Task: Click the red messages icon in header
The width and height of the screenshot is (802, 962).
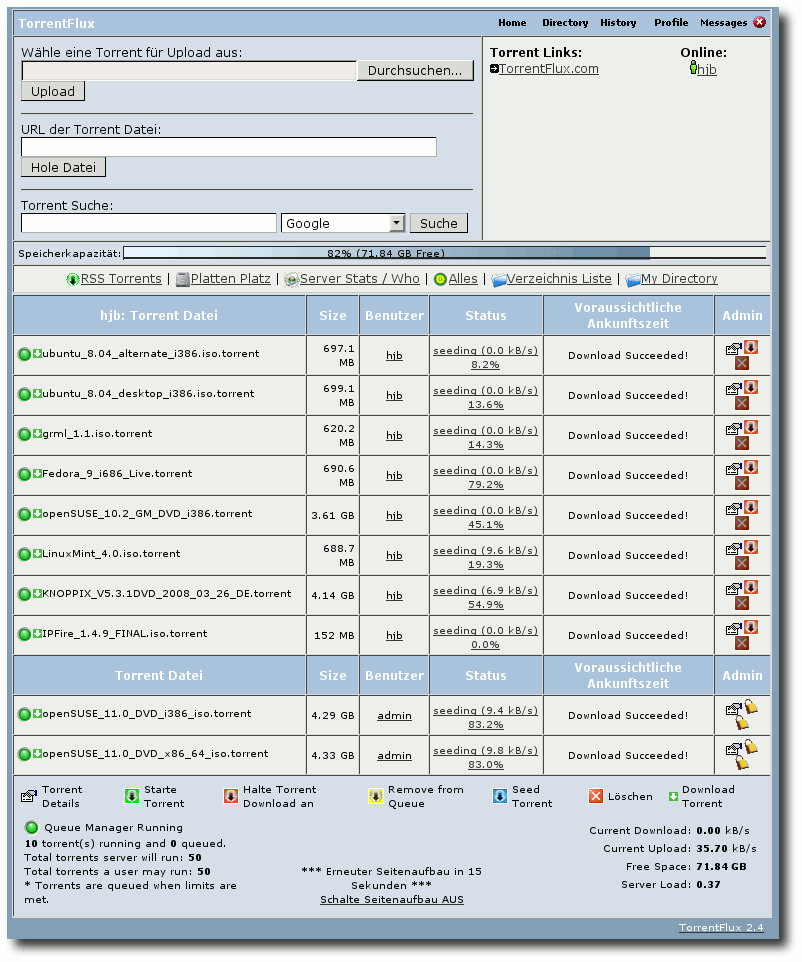Action: (x=760, y=22)
